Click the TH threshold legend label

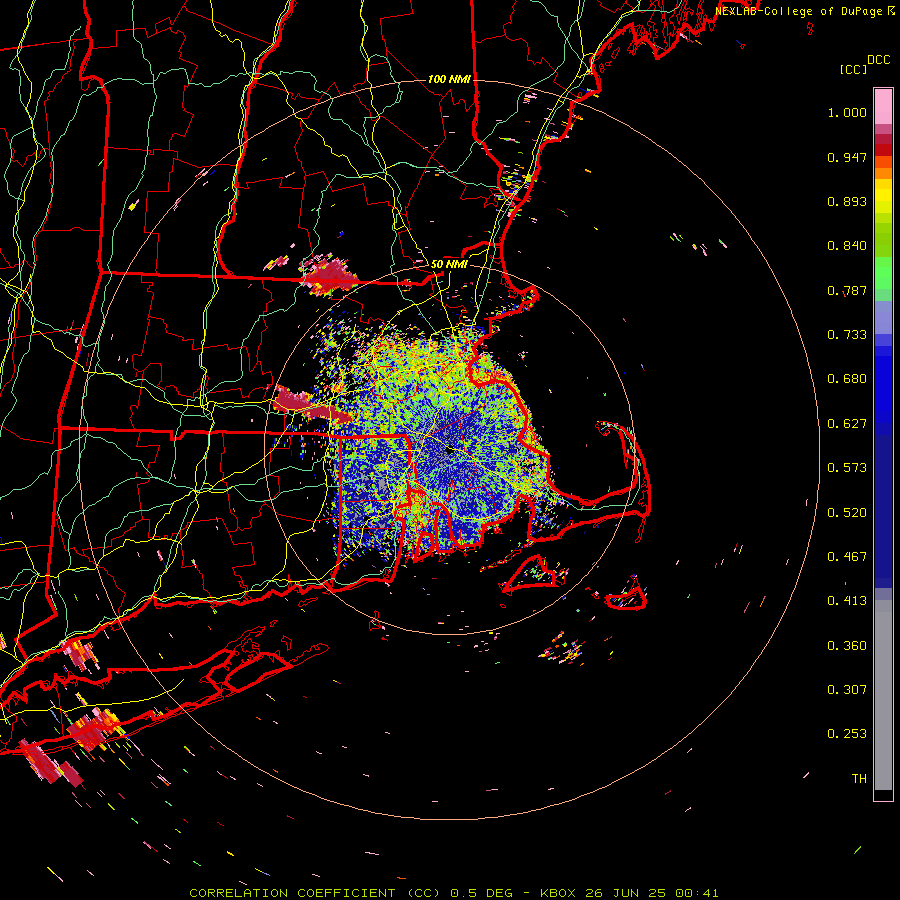click(x=859, y=779)
